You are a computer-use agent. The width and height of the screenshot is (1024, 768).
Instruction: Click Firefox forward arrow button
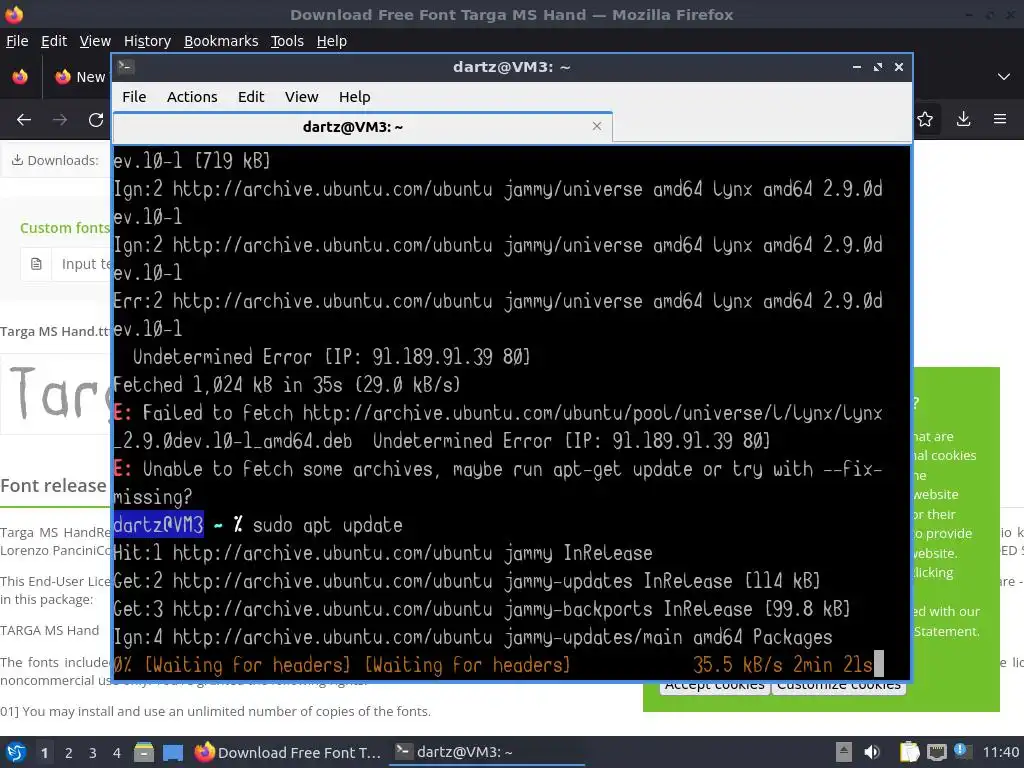[x=59, y=120]
